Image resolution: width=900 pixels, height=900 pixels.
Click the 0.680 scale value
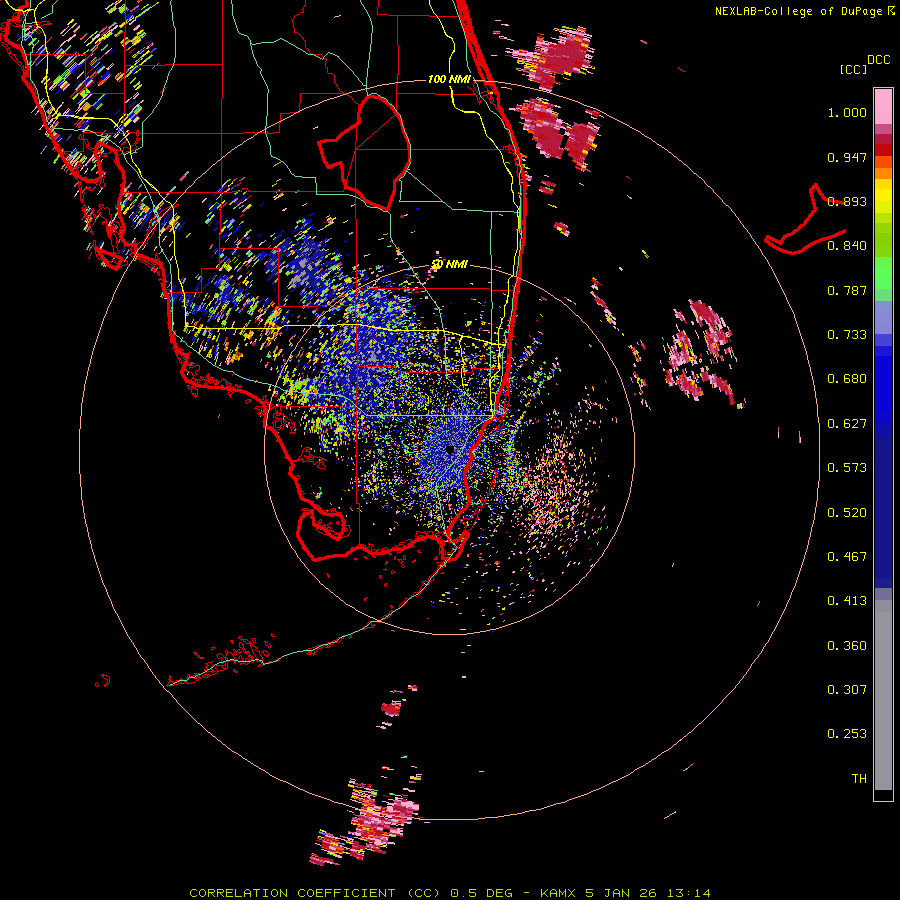tap(847, 379)
